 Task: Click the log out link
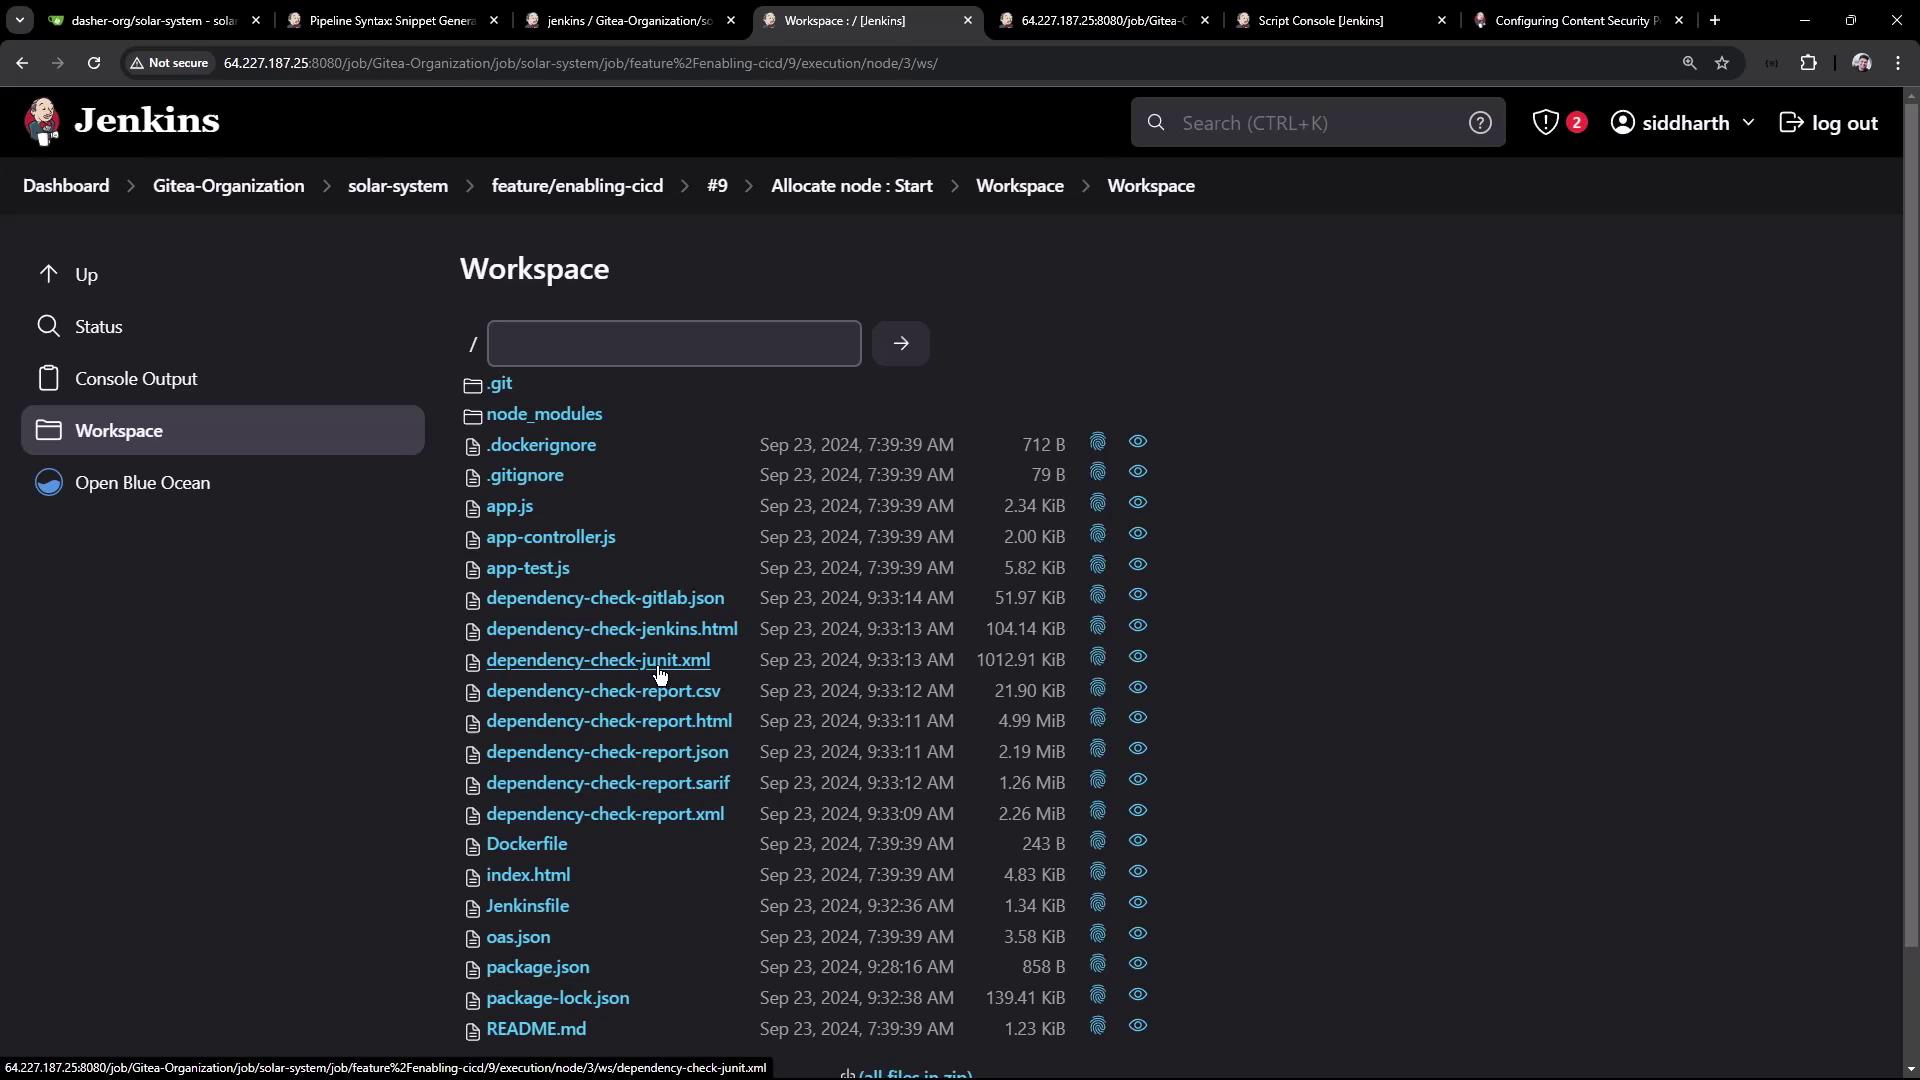(x=1829, y=123)
